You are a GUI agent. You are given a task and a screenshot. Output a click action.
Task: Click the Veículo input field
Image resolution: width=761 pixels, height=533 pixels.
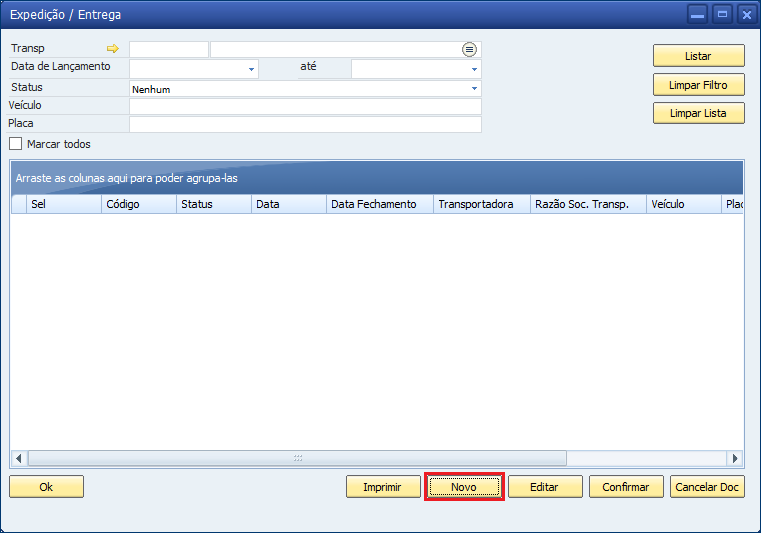click(305, 107)
